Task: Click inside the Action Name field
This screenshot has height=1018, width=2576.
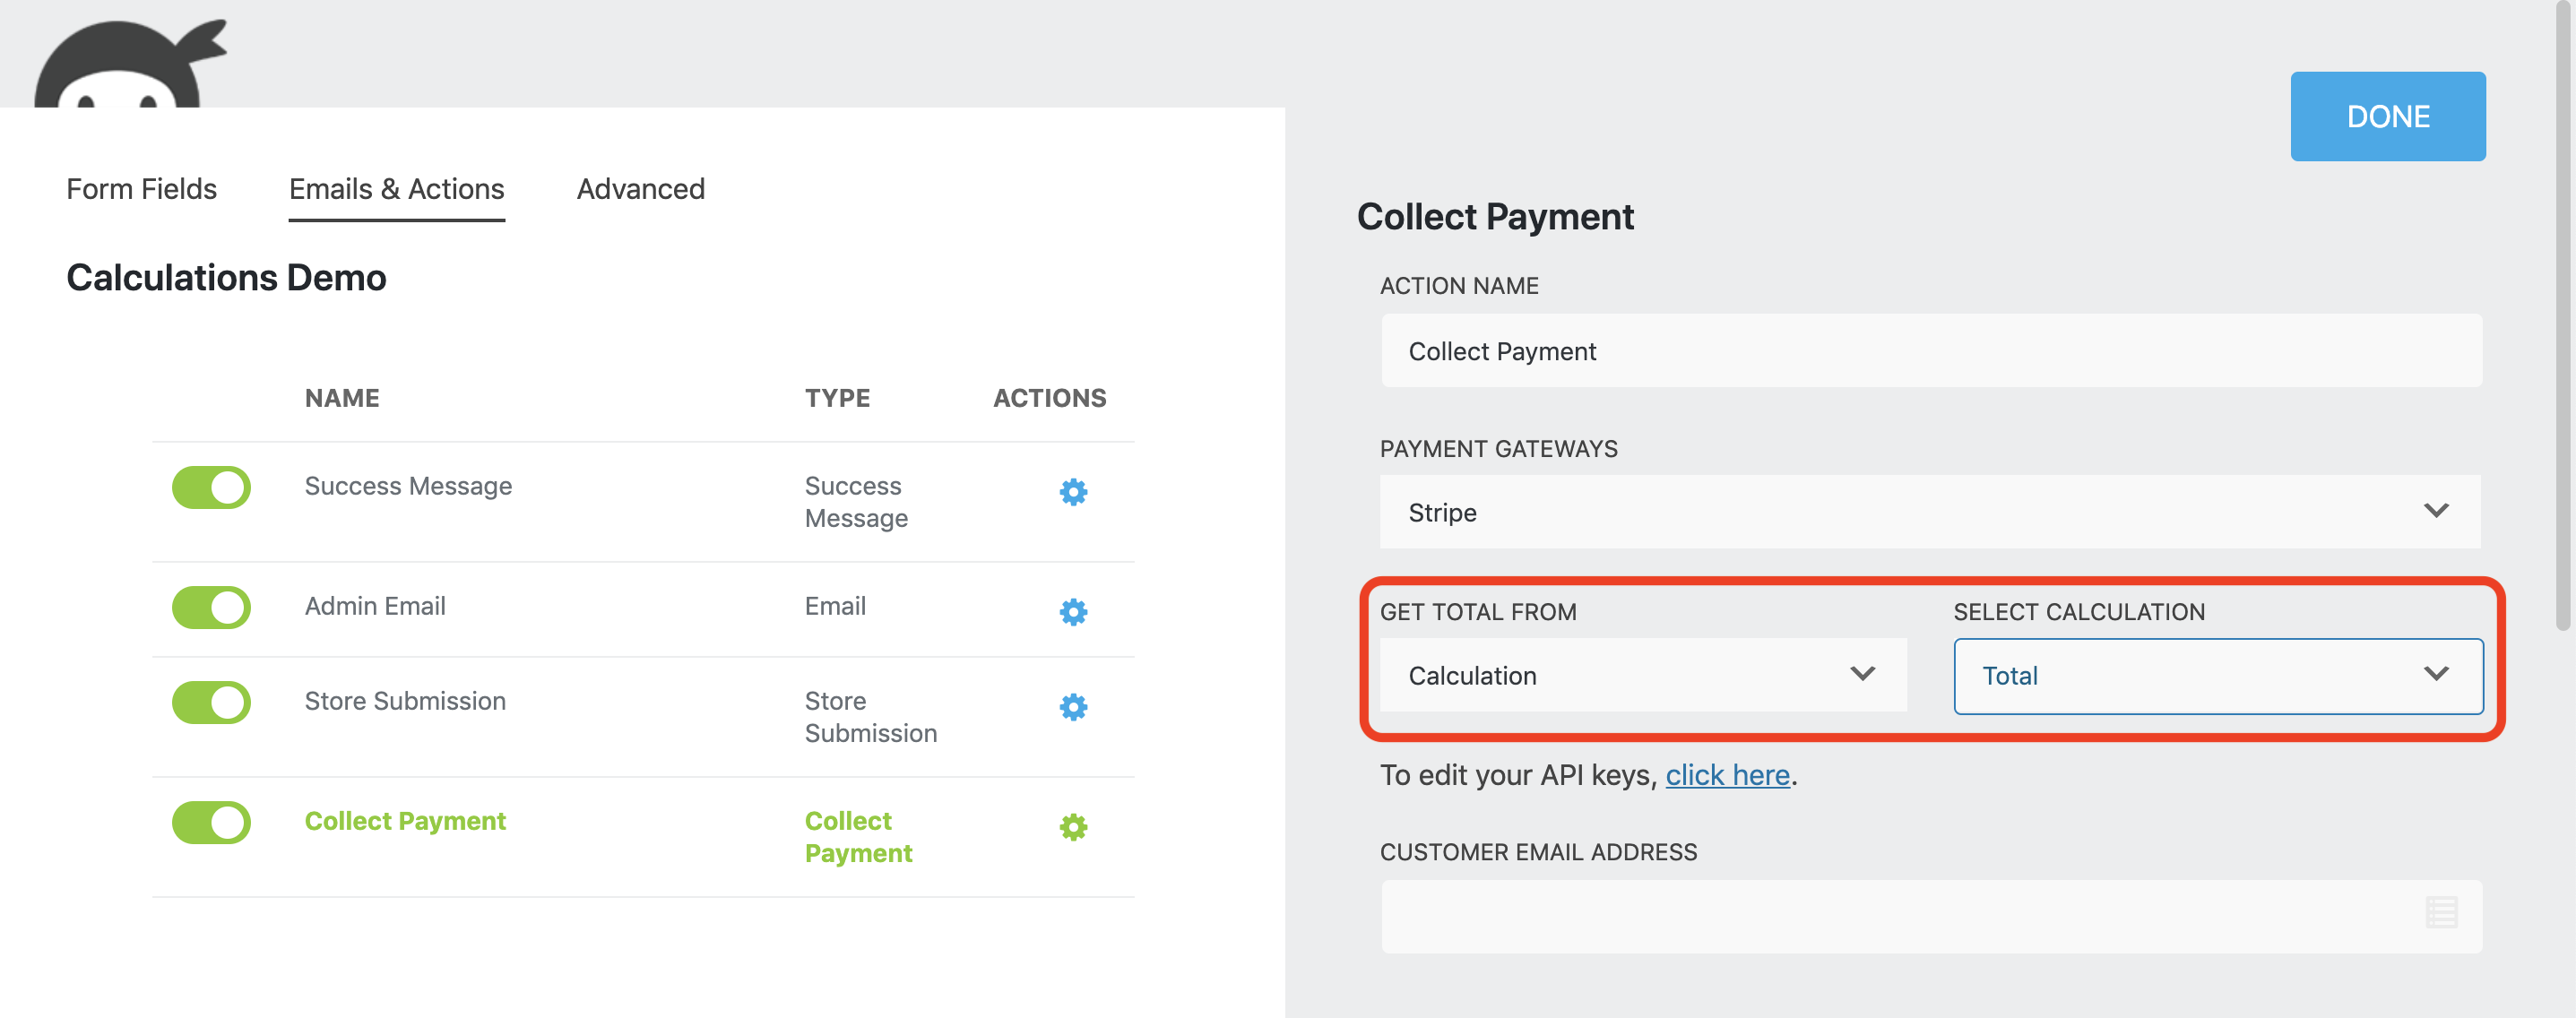Action: (1930, 350)
